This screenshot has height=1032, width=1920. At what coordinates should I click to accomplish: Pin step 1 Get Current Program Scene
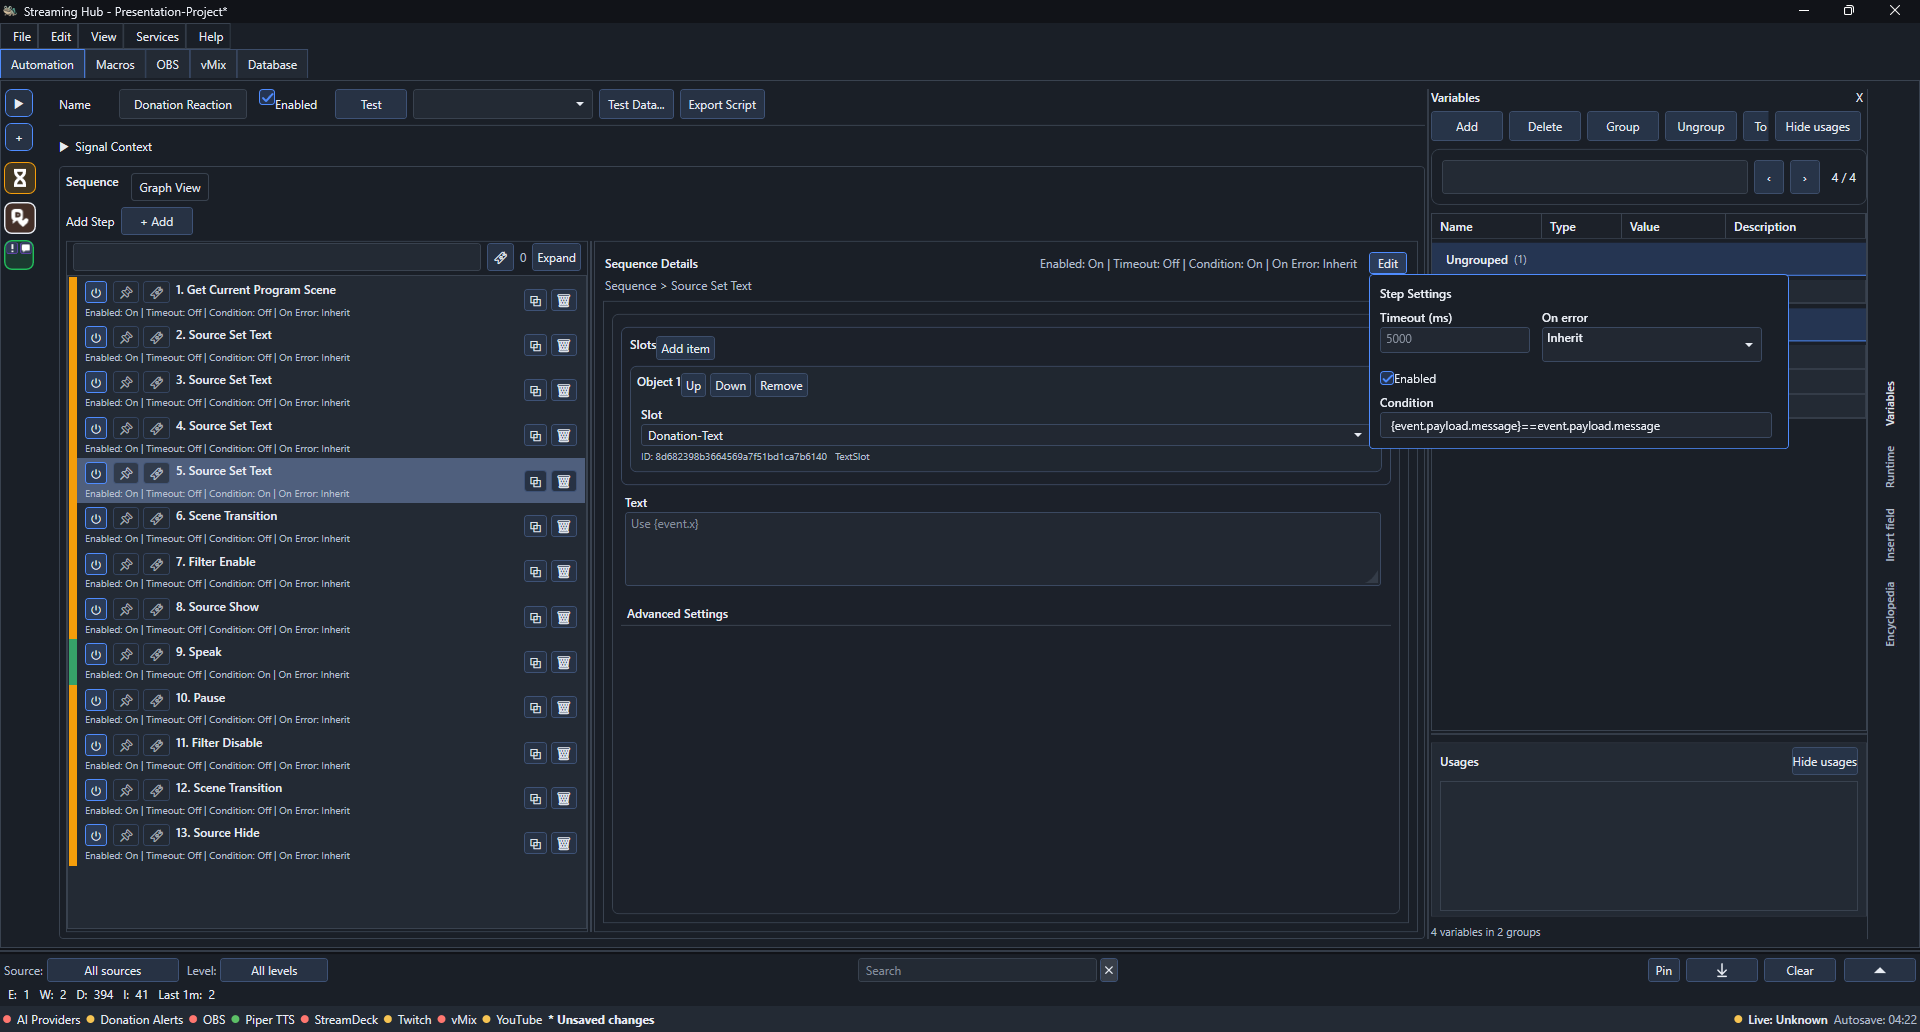pyautogui.click(x=126, y=293)
